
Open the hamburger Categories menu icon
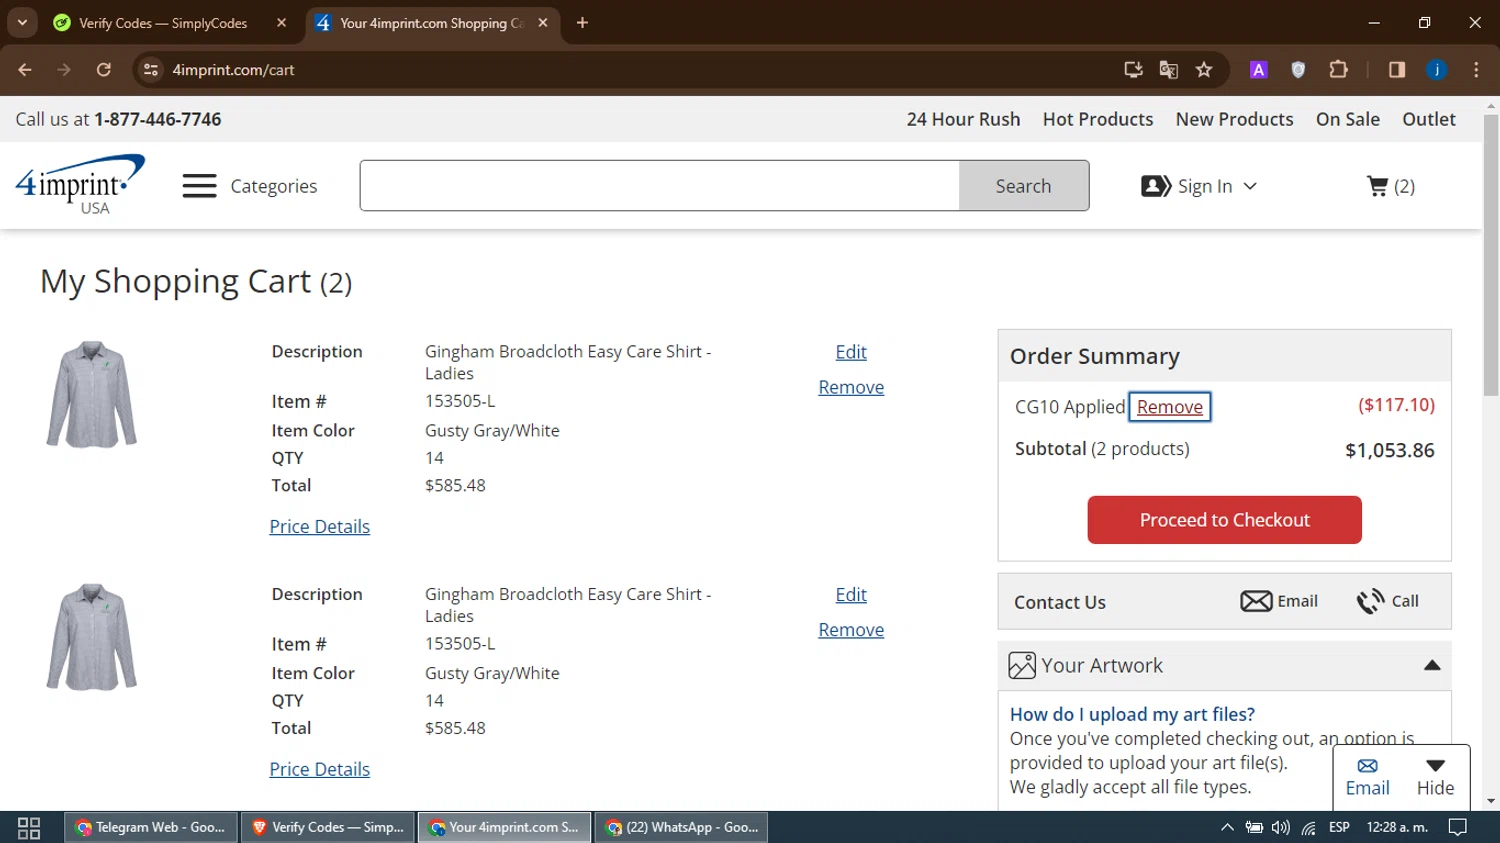point(200,186)
